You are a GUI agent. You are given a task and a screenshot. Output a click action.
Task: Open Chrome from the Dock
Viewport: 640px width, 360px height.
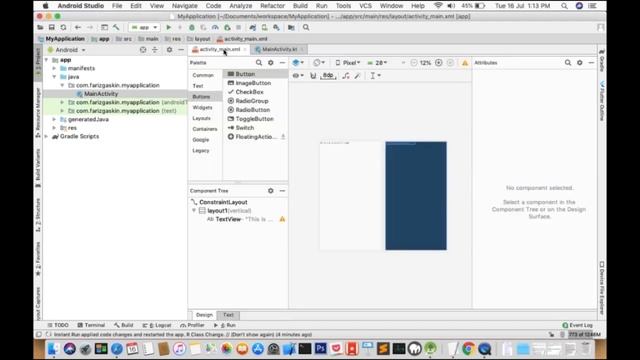(x=469, y=349)
